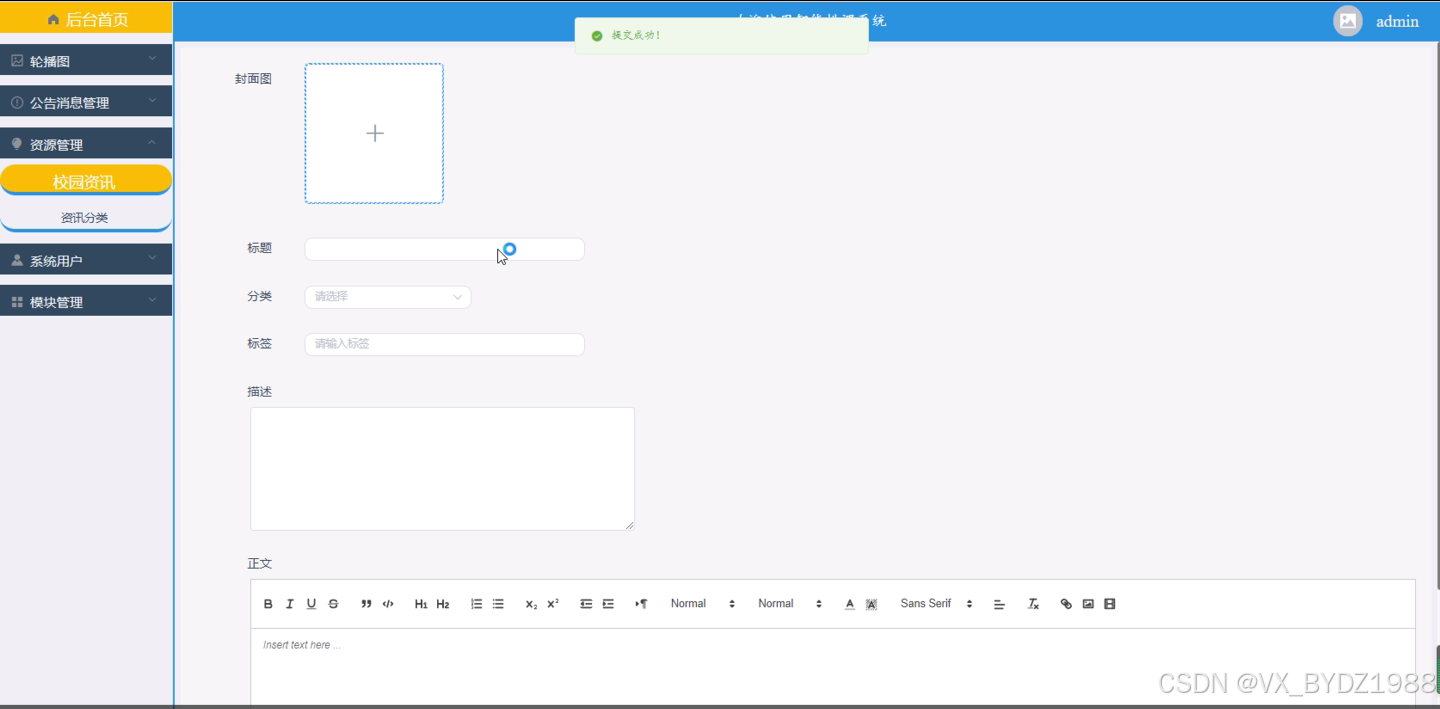
Task: Click the 封面图 label
Action: (x=253, y=79)
